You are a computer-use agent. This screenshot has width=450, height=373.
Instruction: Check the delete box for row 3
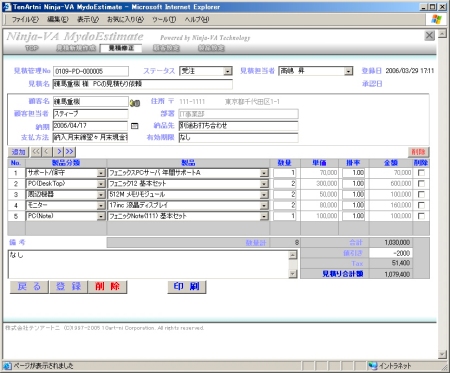click(421, 194)
